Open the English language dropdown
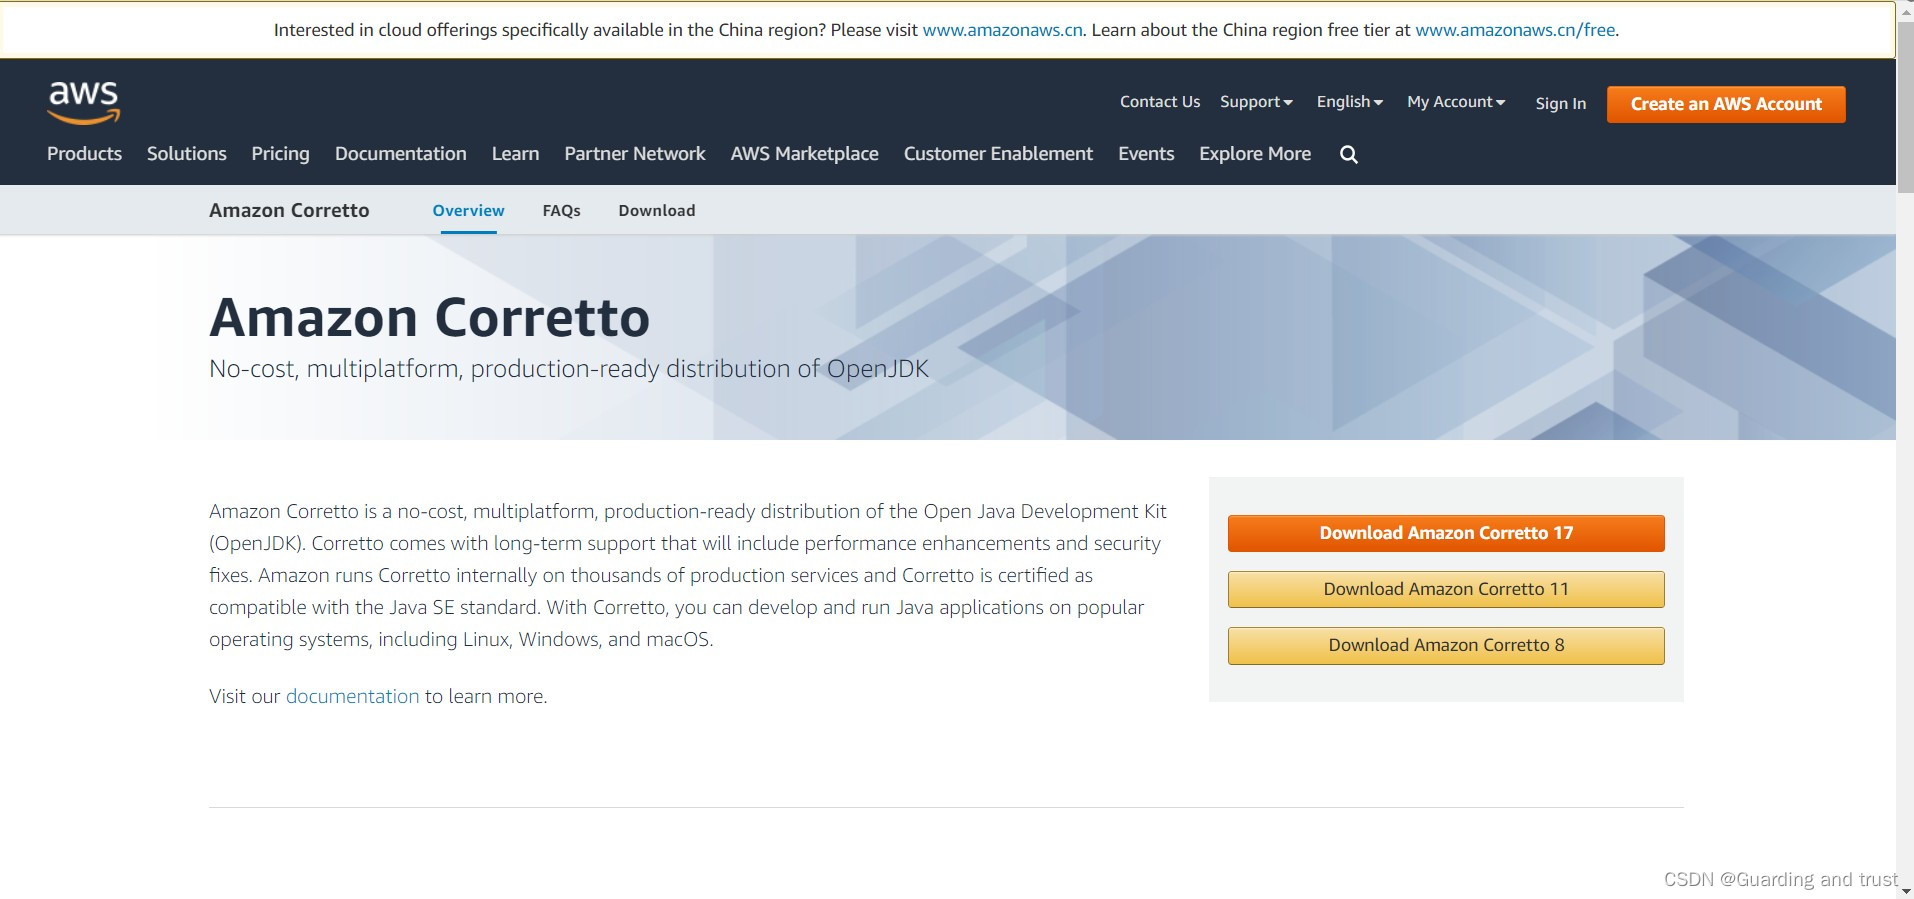This screenshot has width=1914, height=899. click(1349, 102)
